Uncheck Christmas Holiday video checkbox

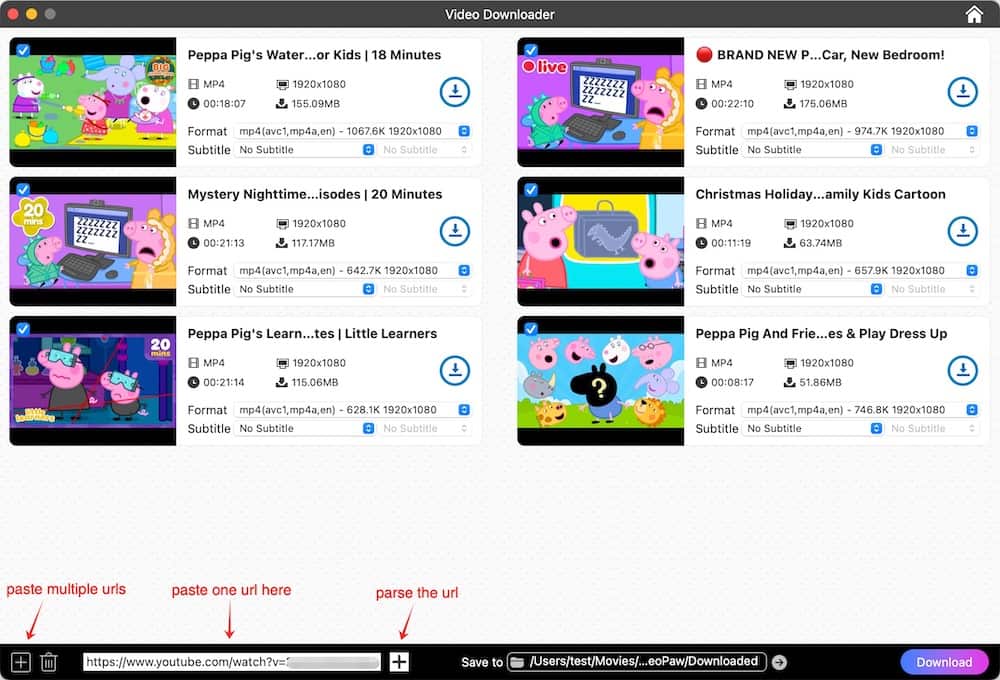(531, 189)
